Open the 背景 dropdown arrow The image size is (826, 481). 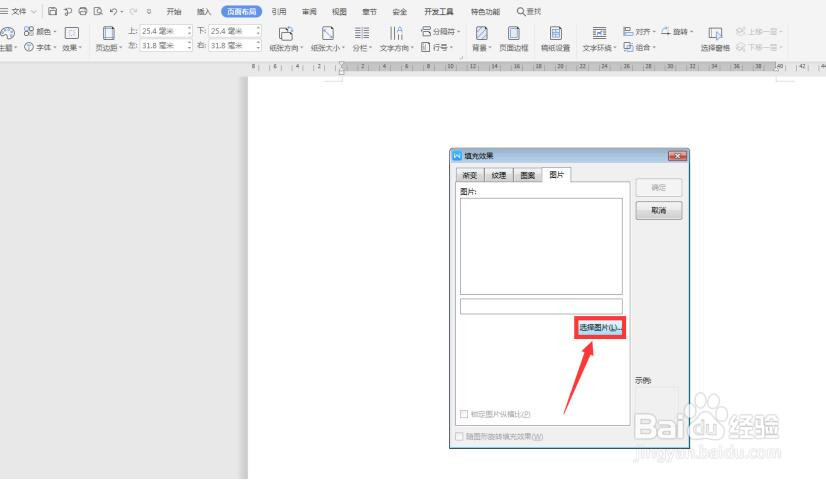490,47
